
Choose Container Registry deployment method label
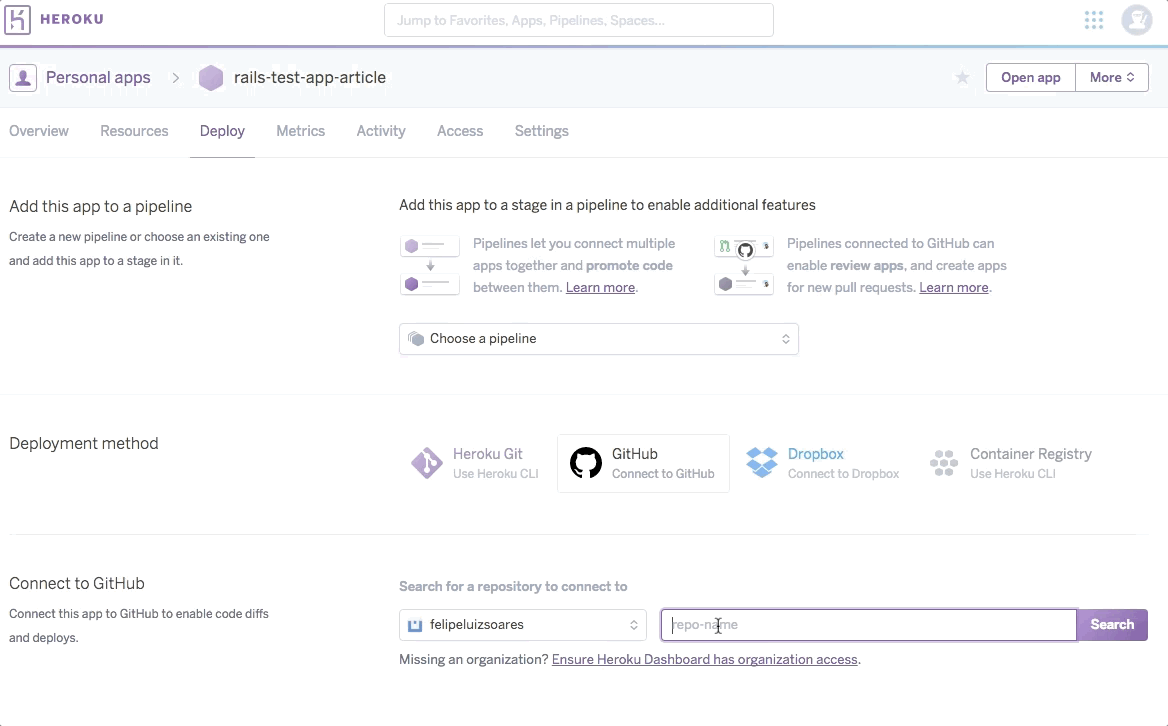1031,453
